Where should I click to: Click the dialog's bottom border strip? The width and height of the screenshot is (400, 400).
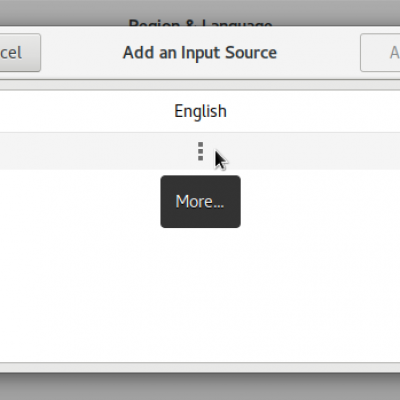pos(200,367)
